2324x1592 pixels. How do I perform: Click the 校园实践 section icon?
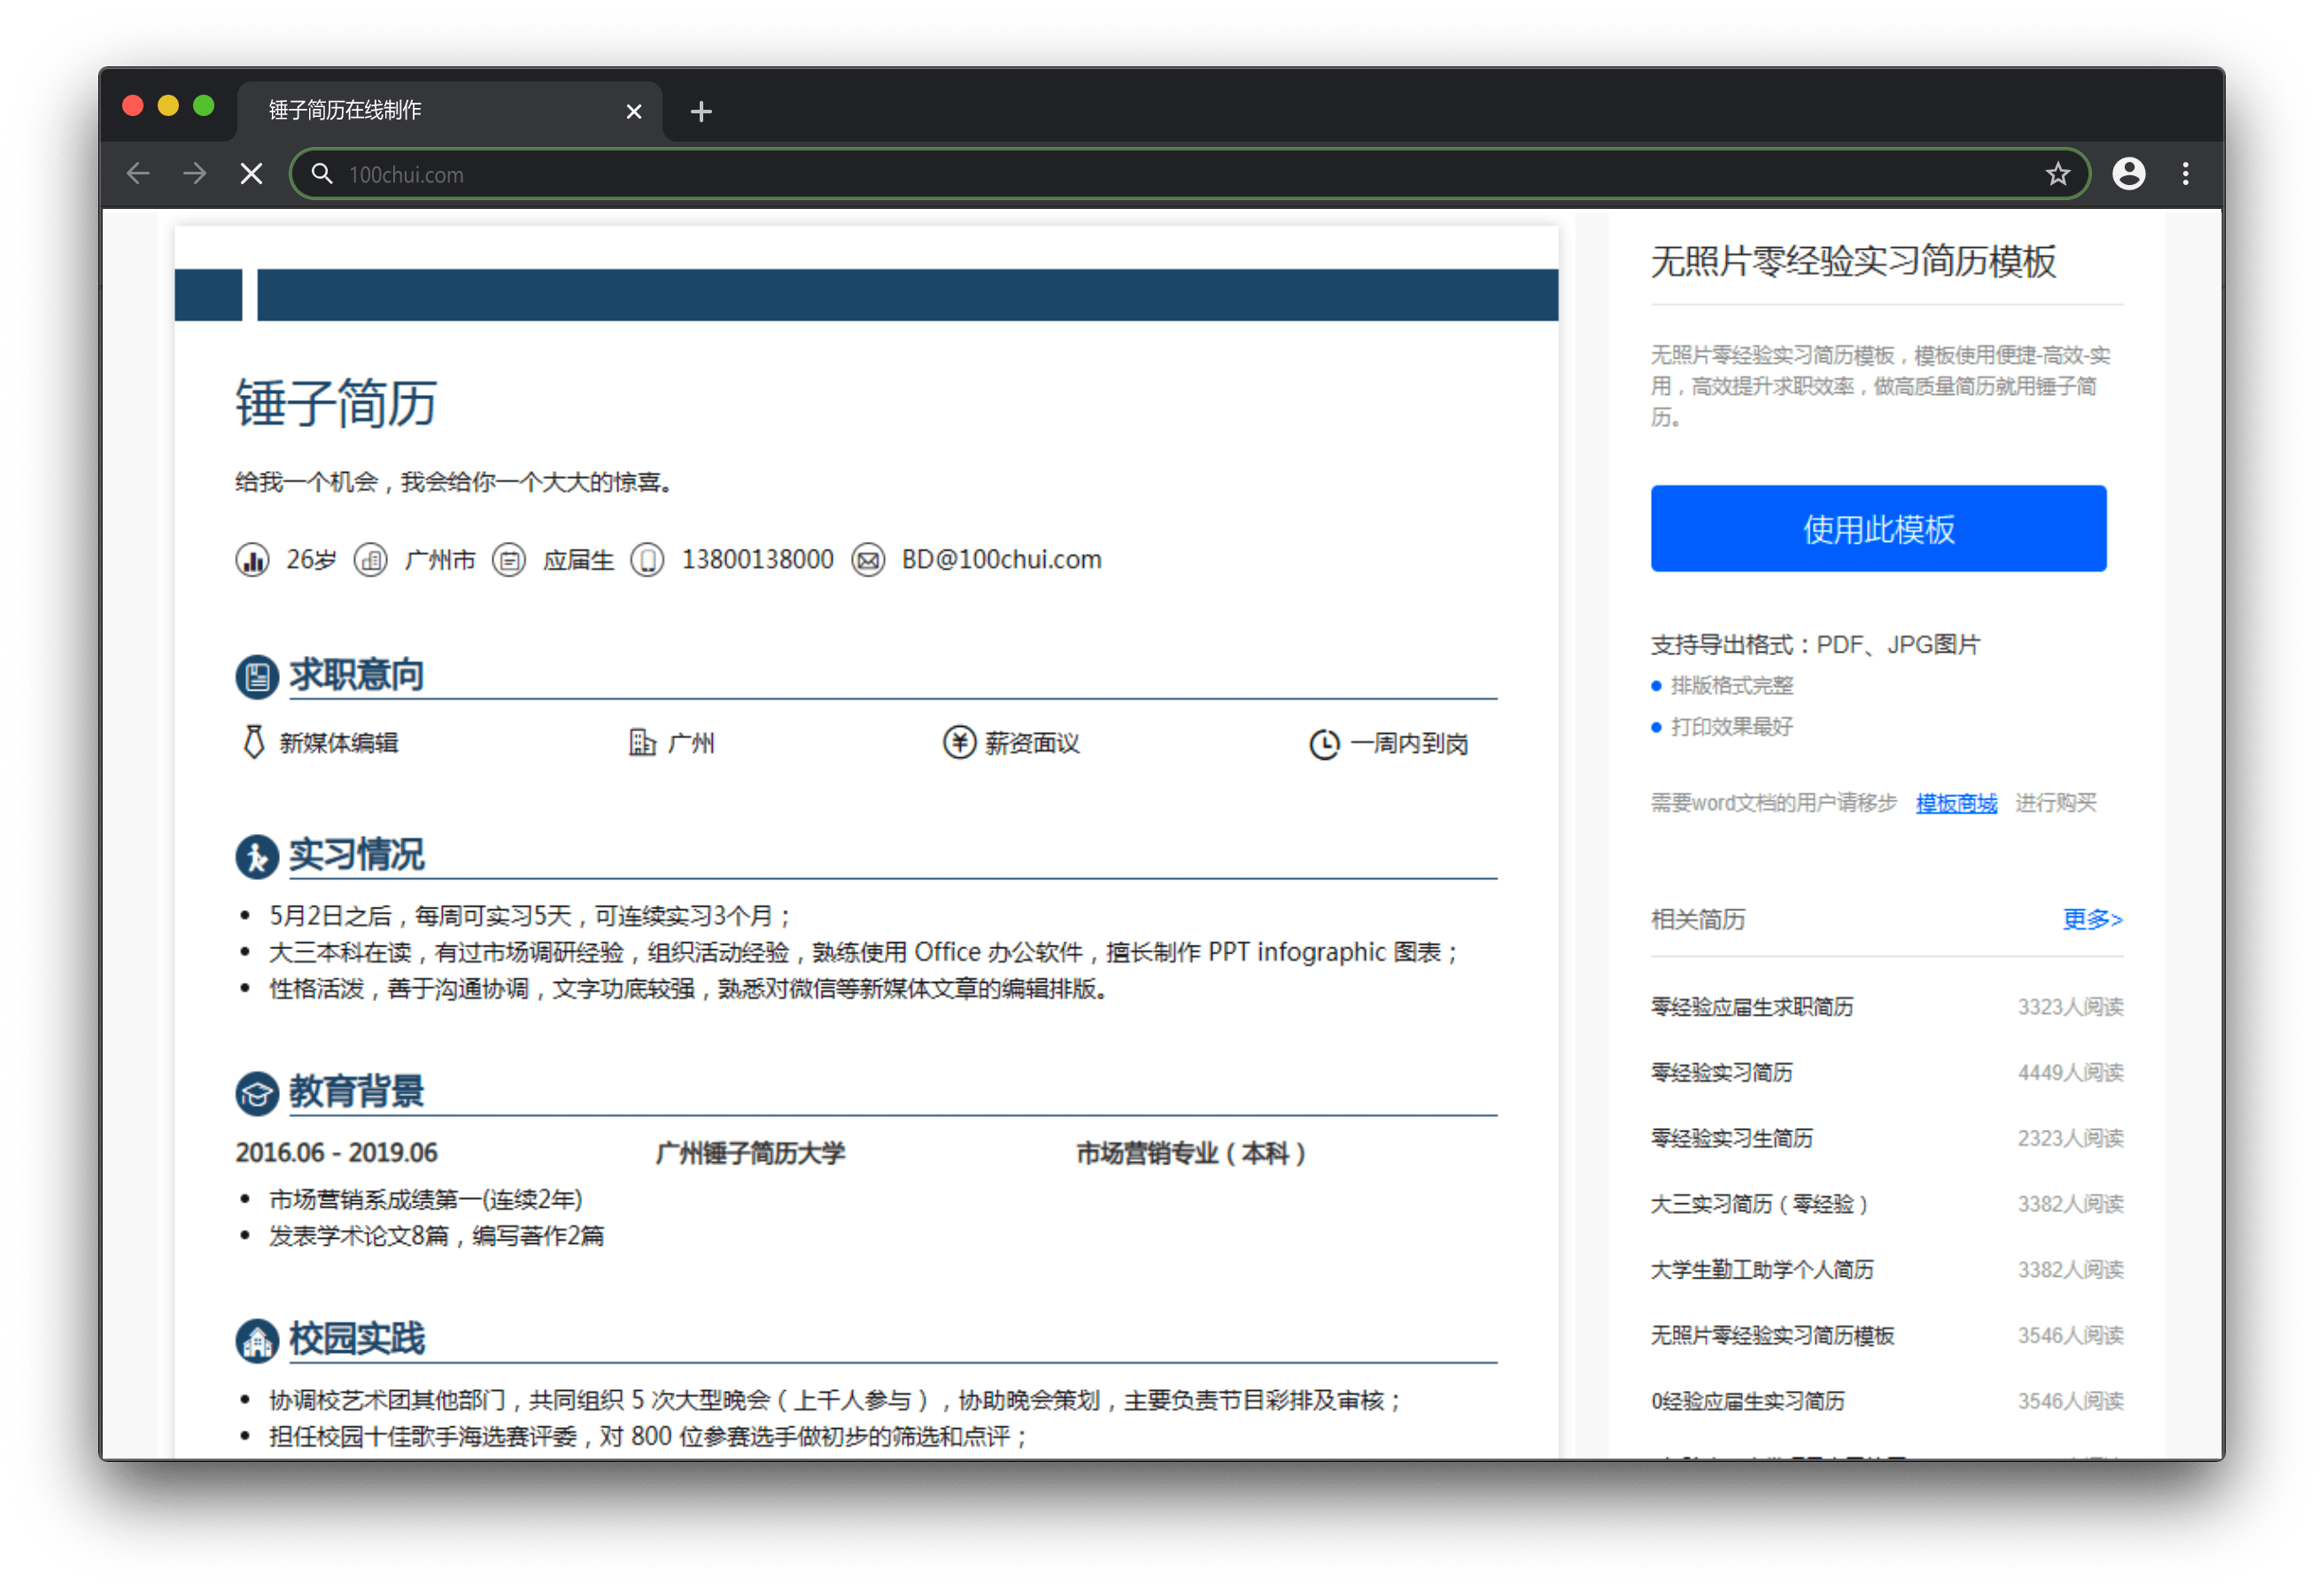tap(257, 1341)
